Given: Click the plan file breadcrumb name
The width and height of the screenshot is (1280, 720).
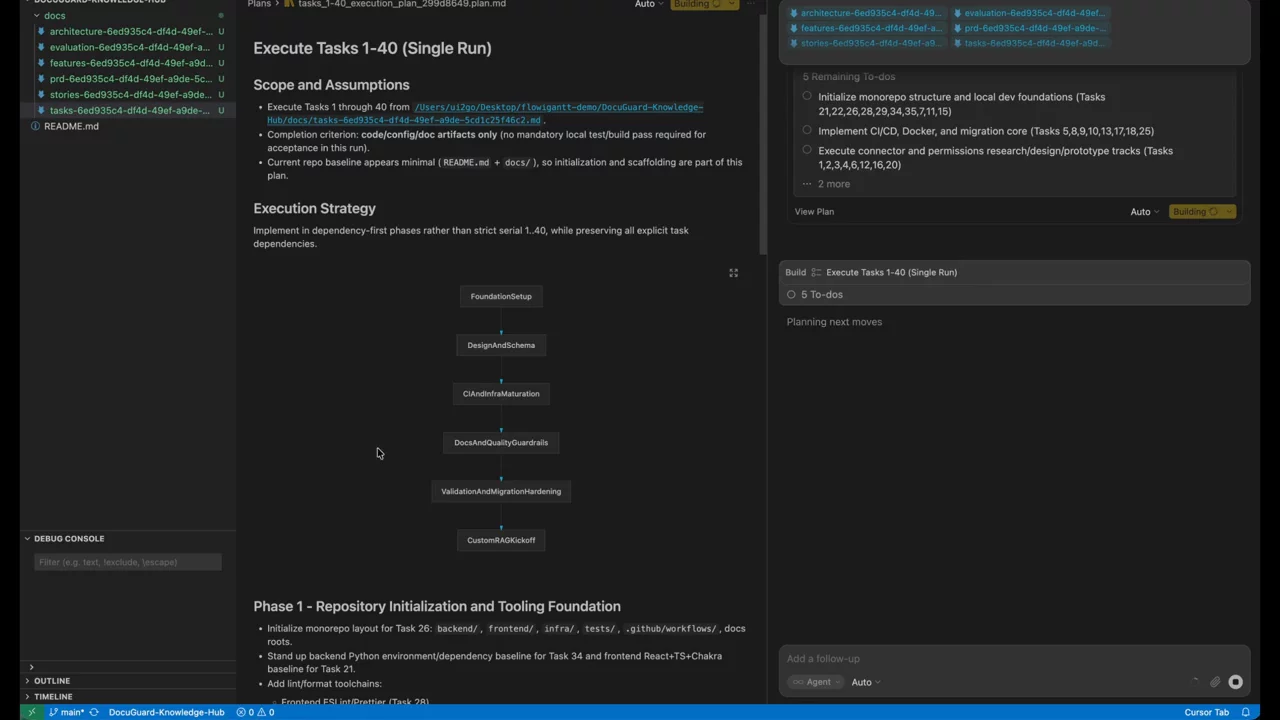Looking at the screenshot, I should click(401, 4).
